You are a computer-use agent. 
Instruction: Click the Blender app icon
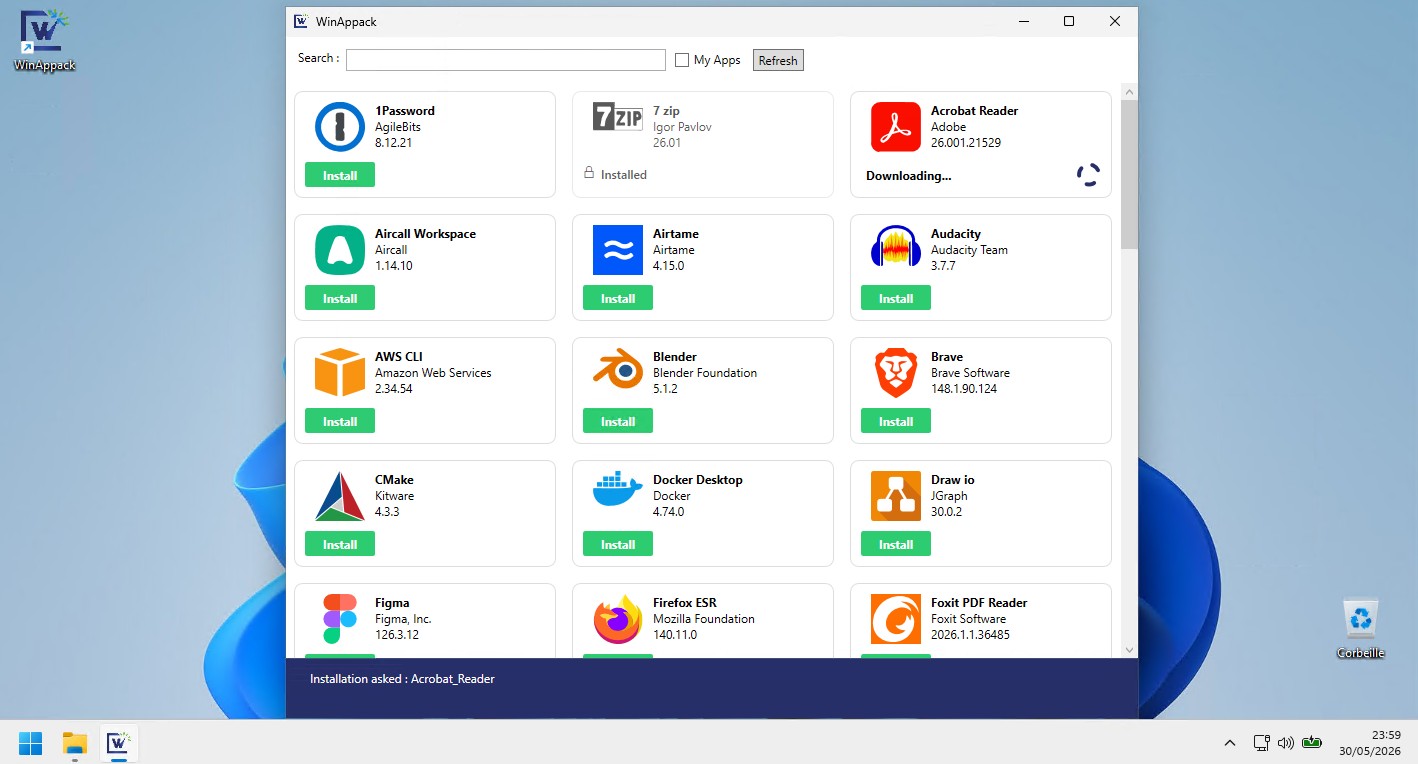pos(618,369)
